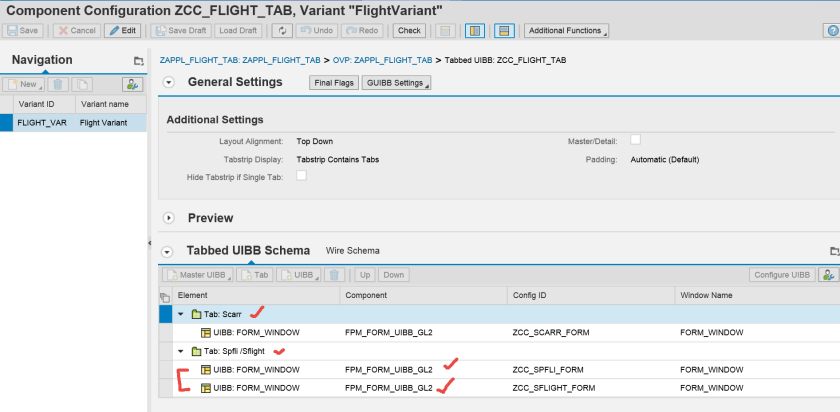The image size is (840, 412).
Task: Open the GUIBB Settings dropdown
Action: 396,83
